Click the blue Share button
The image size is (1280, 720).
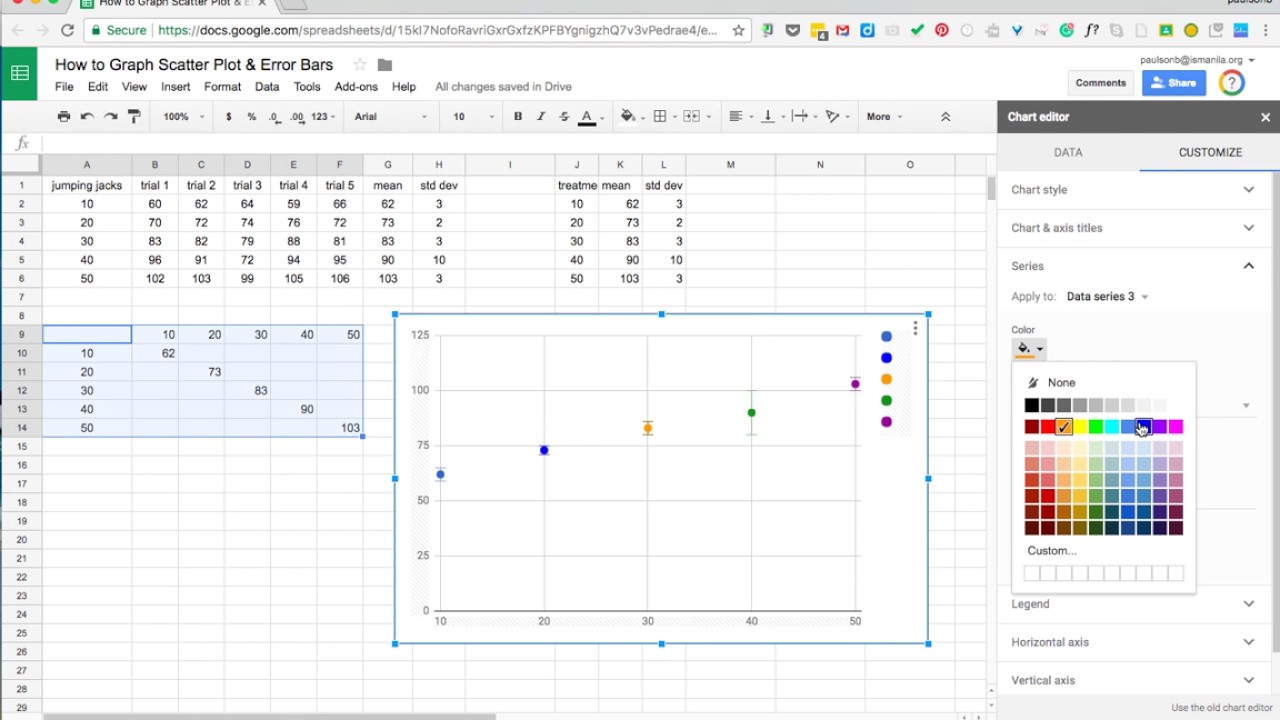(1174, 83)
